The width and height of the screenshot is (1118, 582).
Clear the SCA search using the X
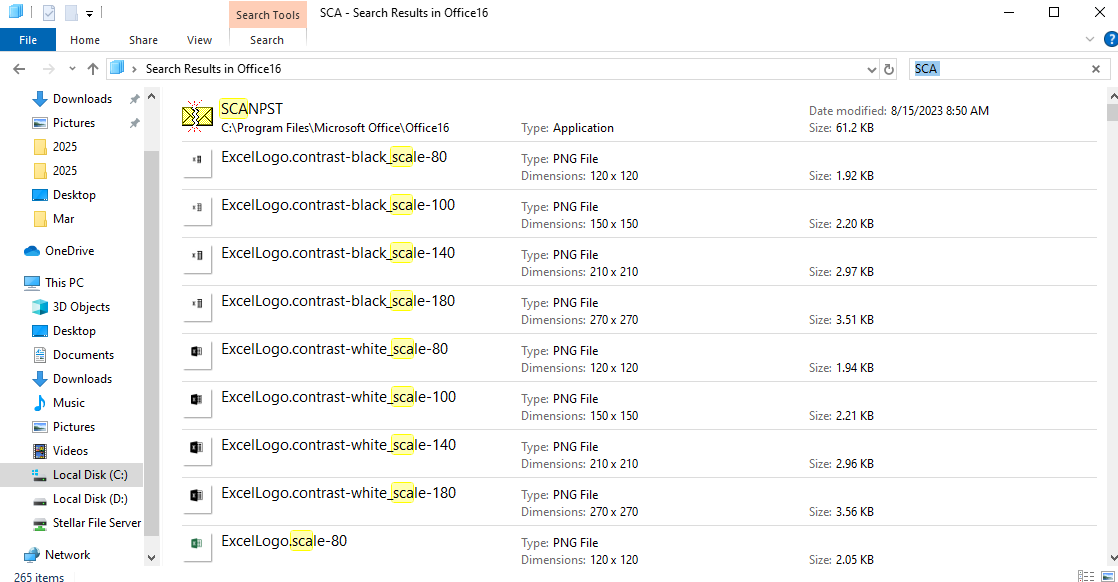coord(1097,68)
